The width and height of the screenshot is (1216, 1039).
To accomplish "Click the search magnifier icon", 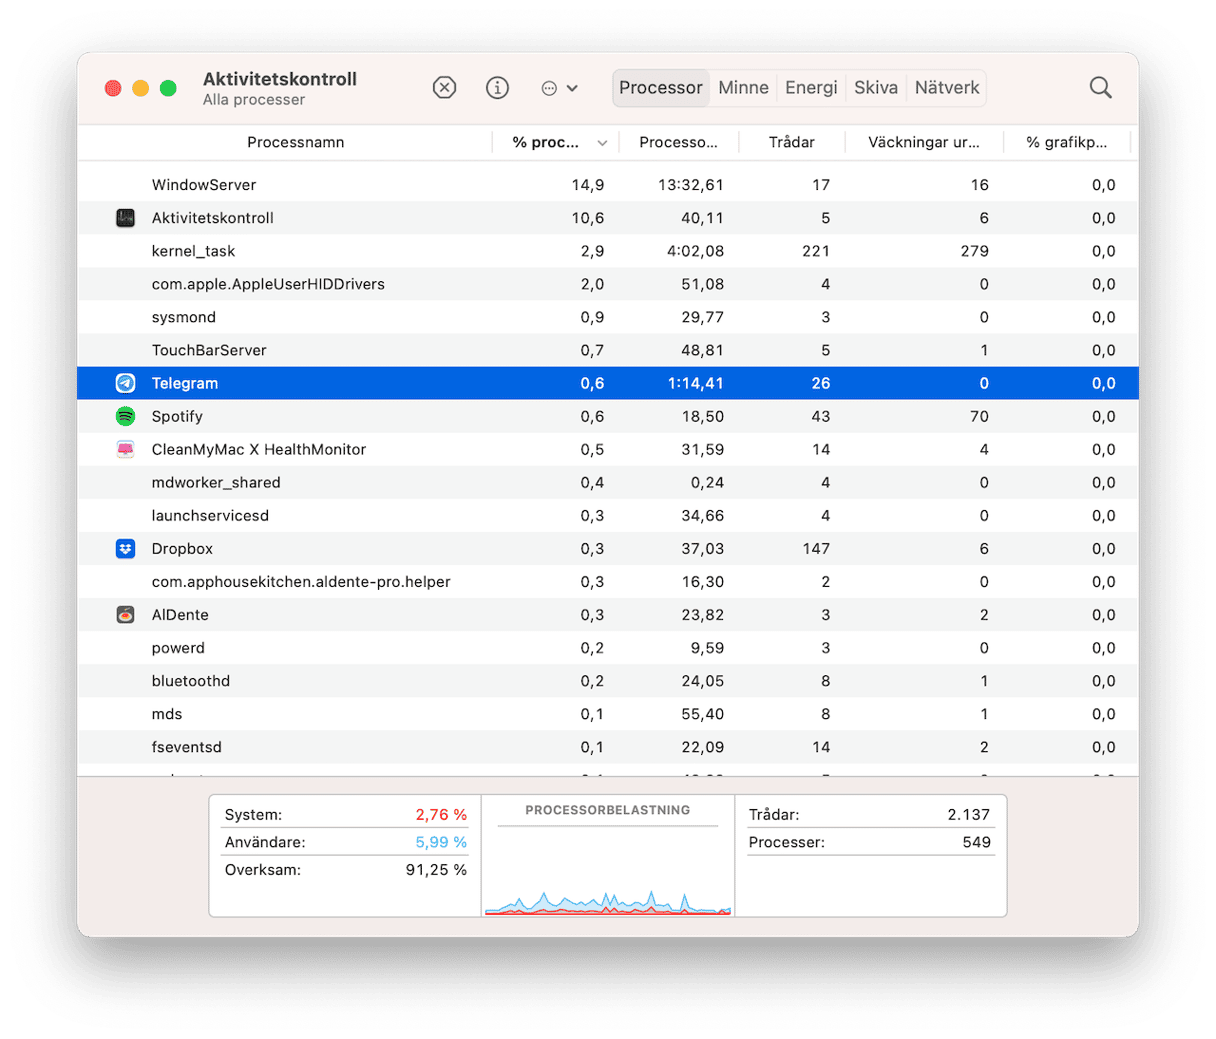I will (1100, 88).
